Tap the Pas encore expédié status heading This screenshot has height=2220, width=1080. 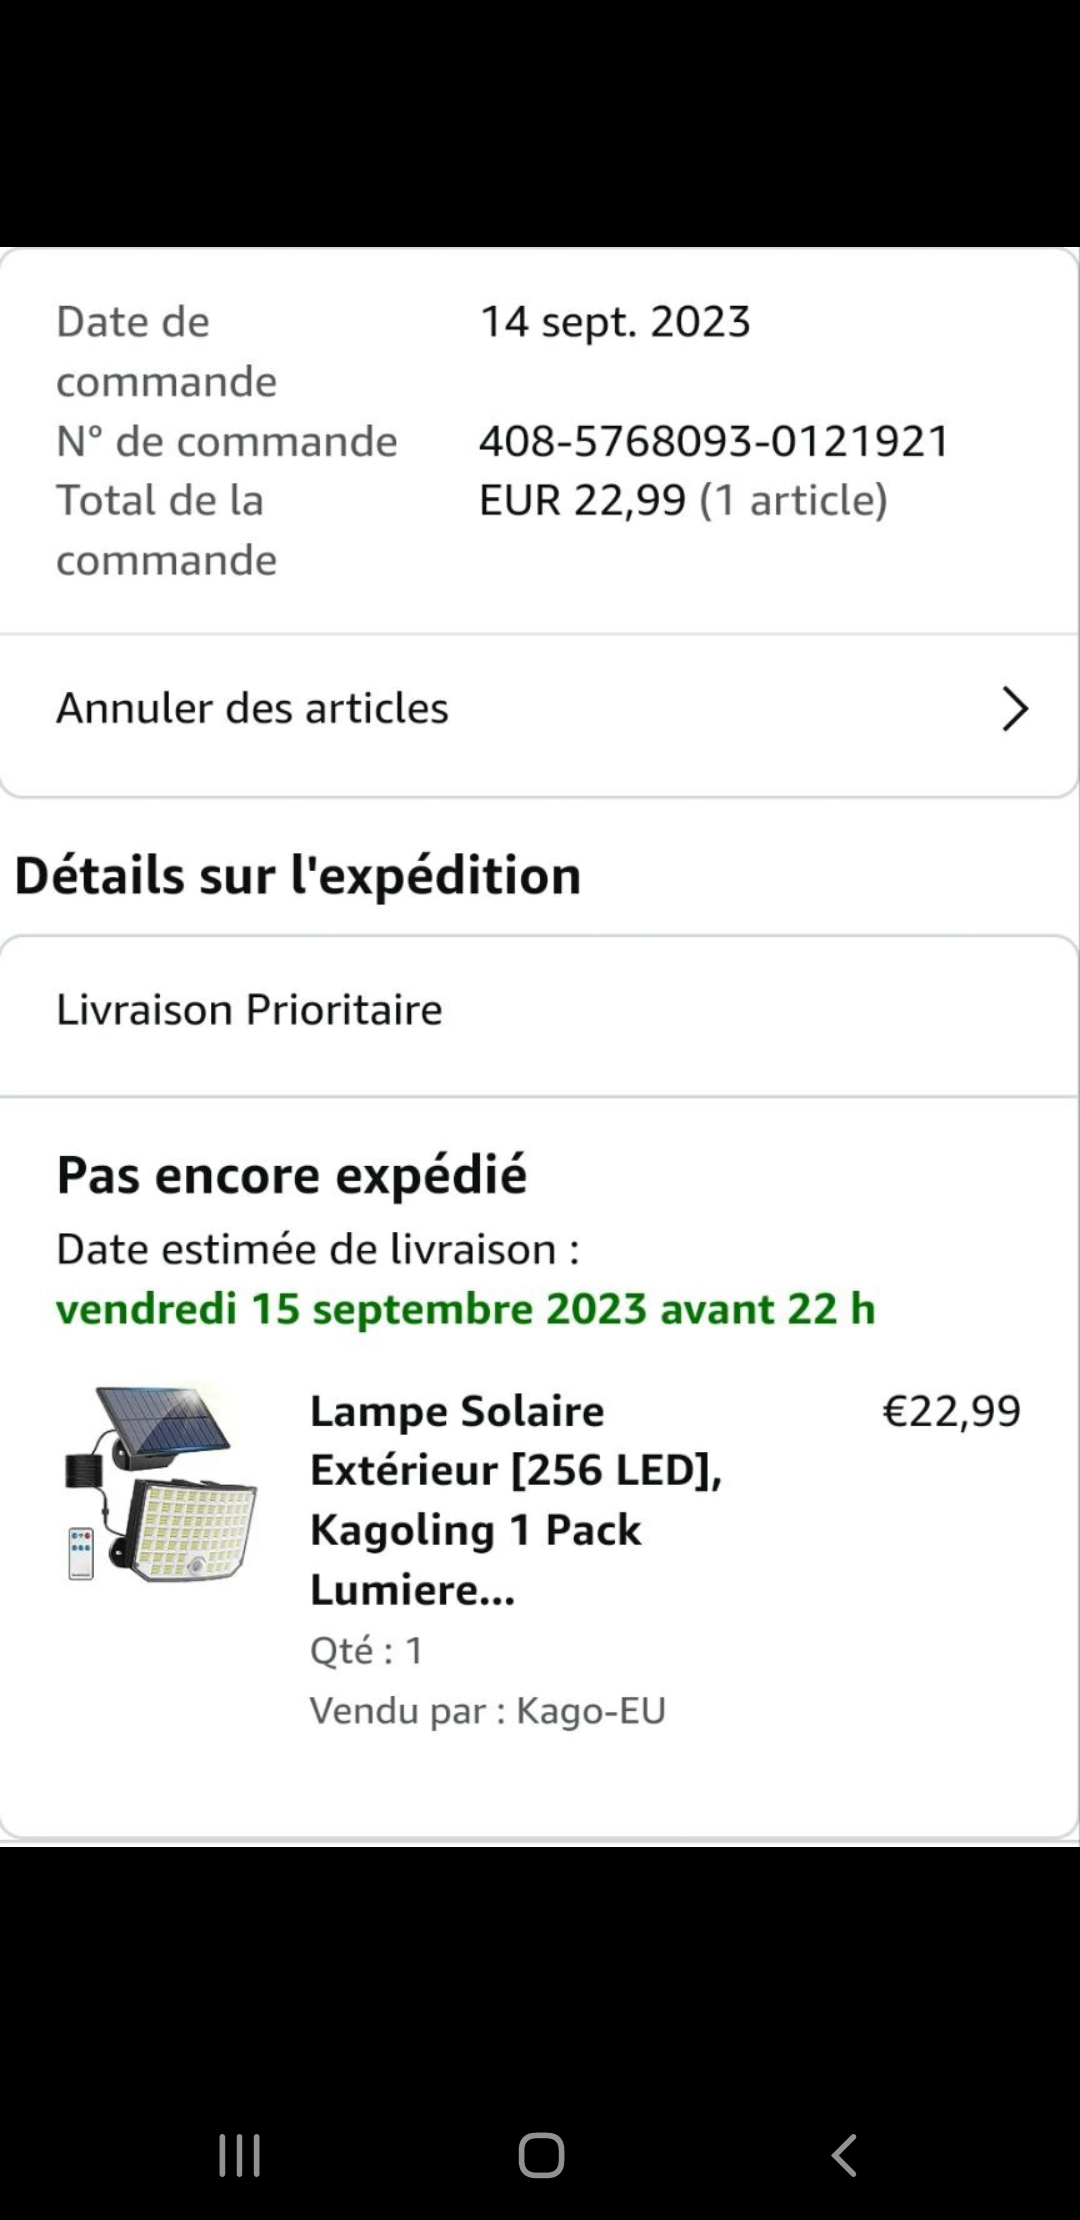coord(291,1175)
